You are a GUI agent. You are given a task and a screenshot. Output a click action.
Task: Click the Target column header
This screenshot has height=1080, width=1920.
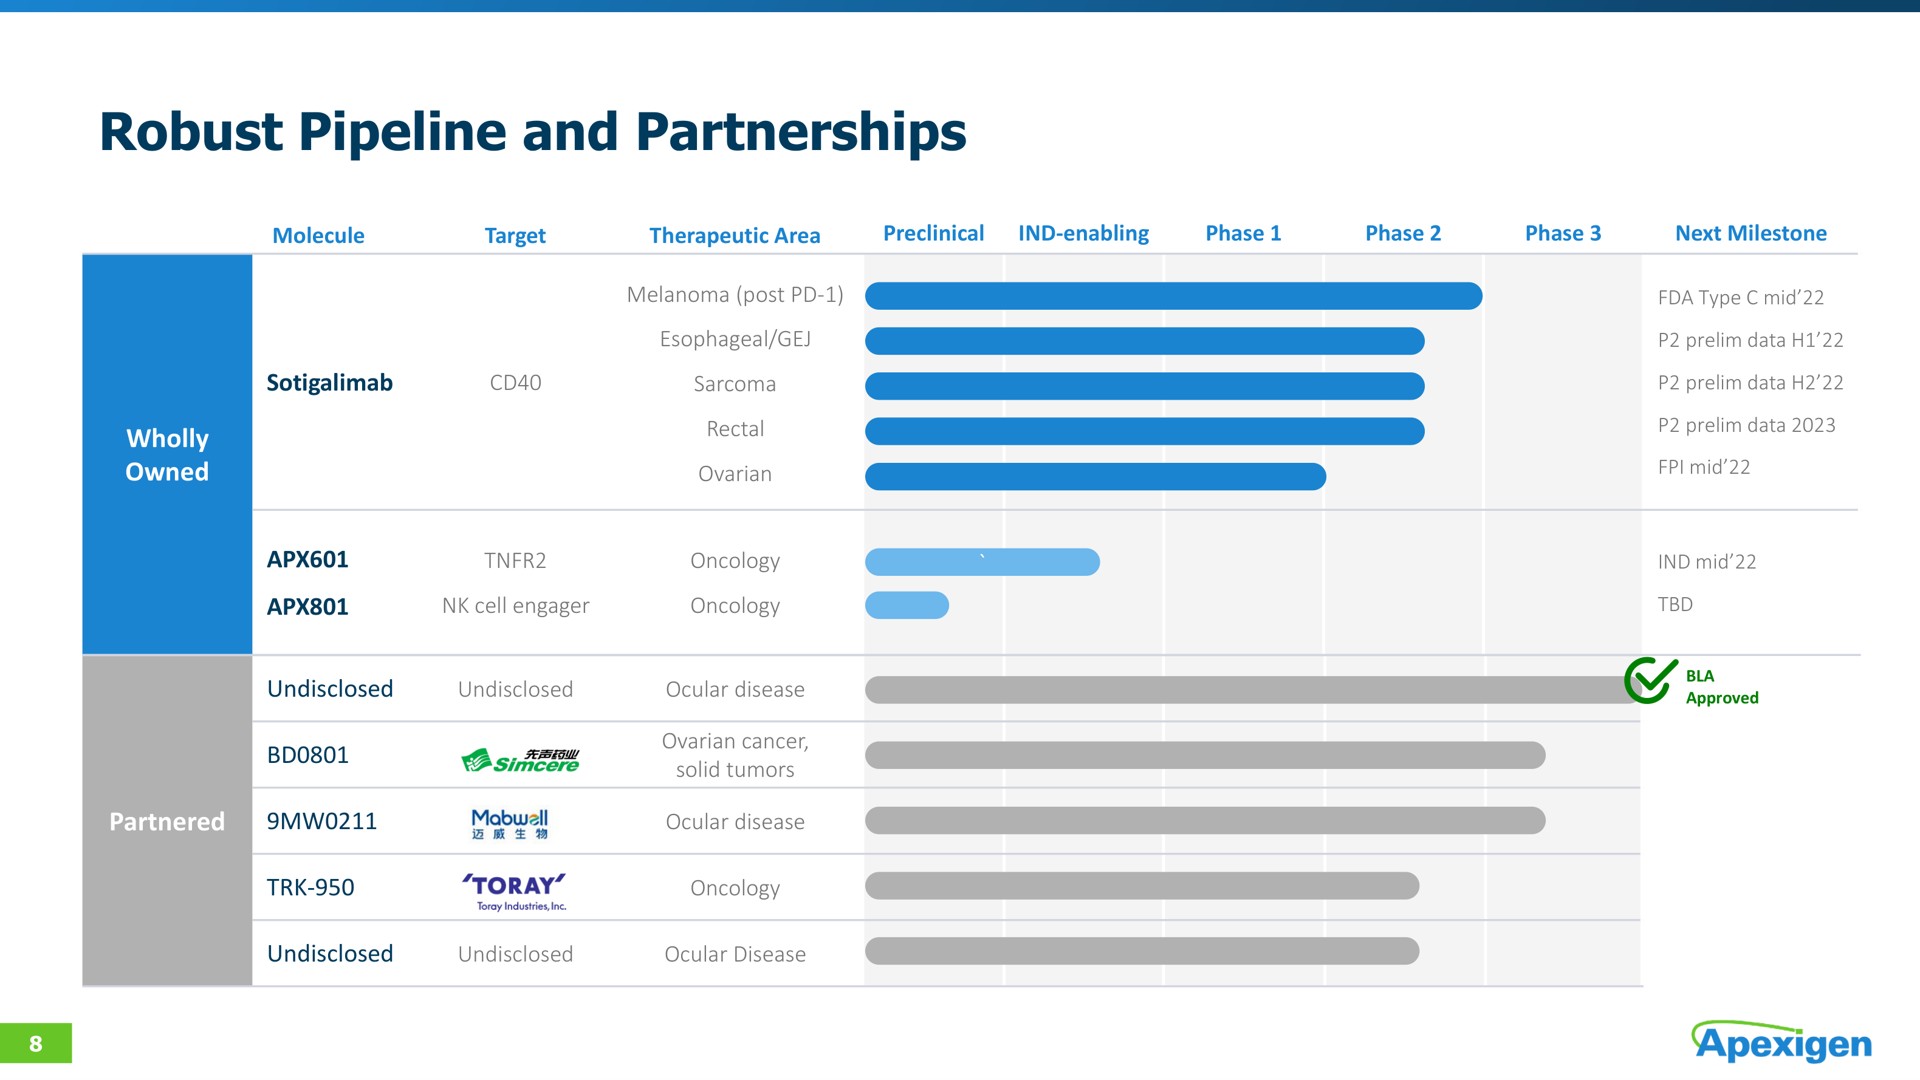click(515, 235)
